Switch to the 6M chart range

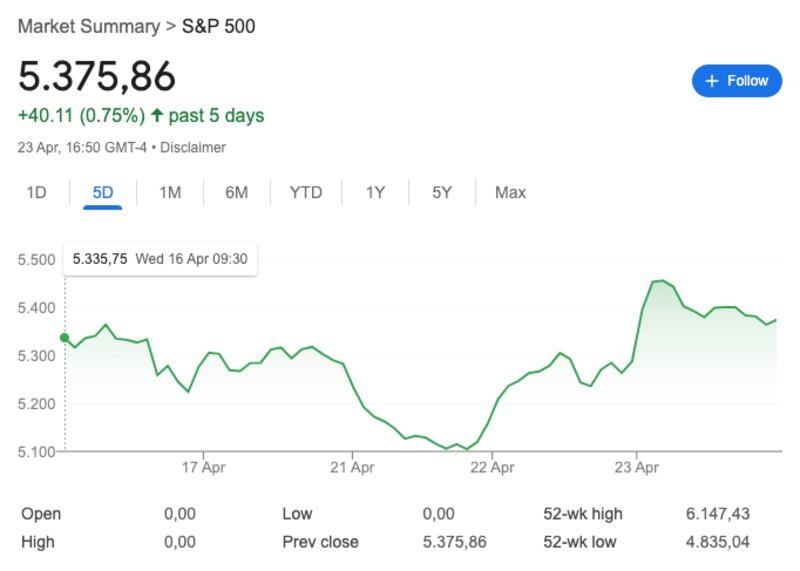pyautogui.click(x=236, y=192)
